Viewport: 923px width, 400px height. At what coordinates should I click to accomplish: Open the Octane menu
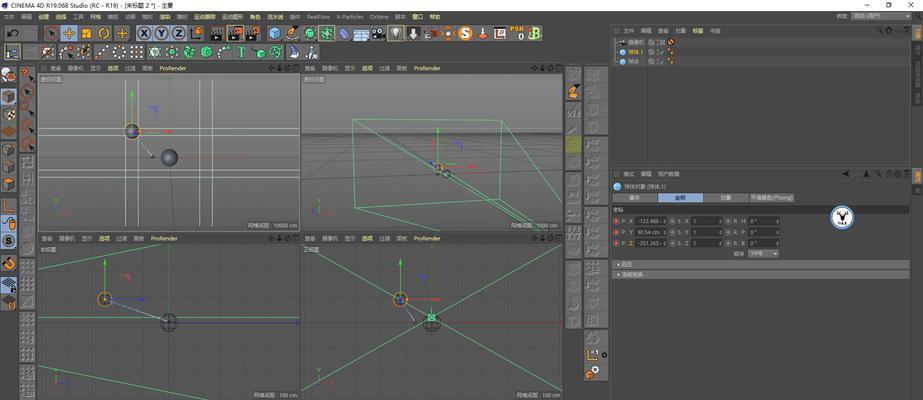point(379,17)
